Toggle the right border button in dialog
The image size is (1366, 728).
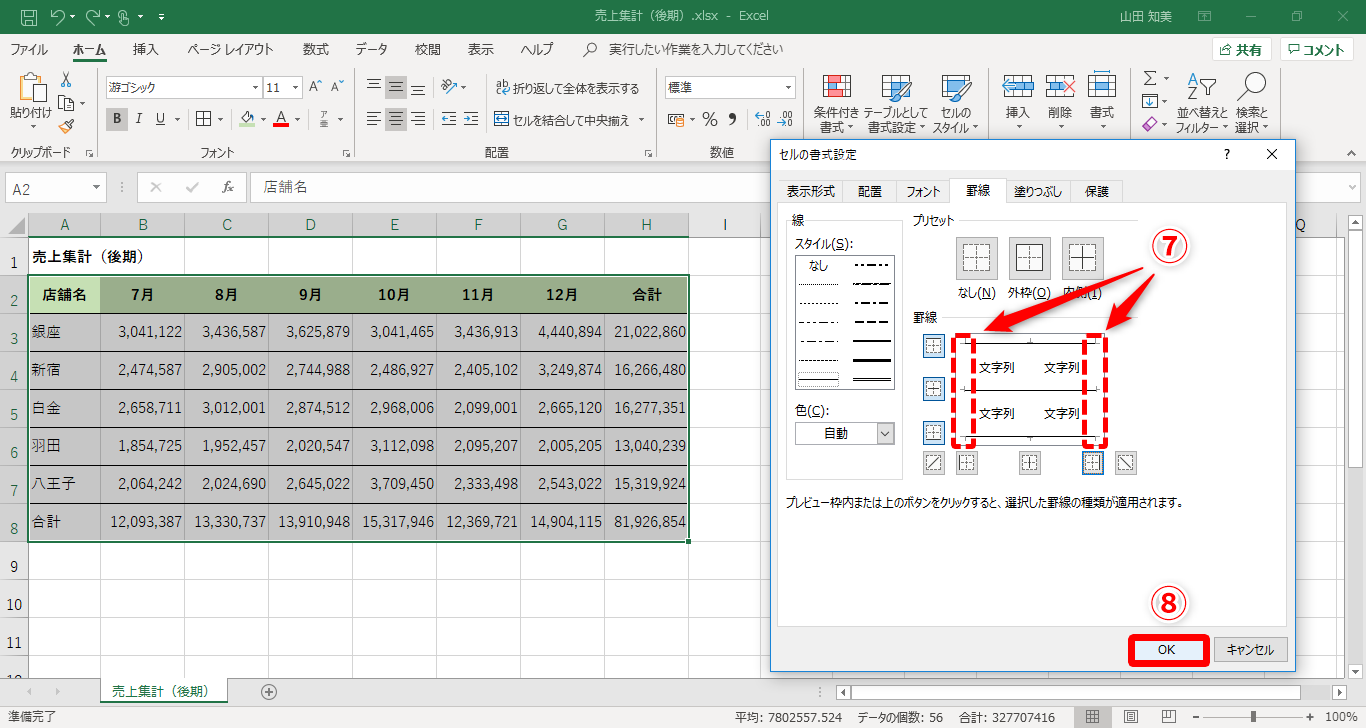1093,463
